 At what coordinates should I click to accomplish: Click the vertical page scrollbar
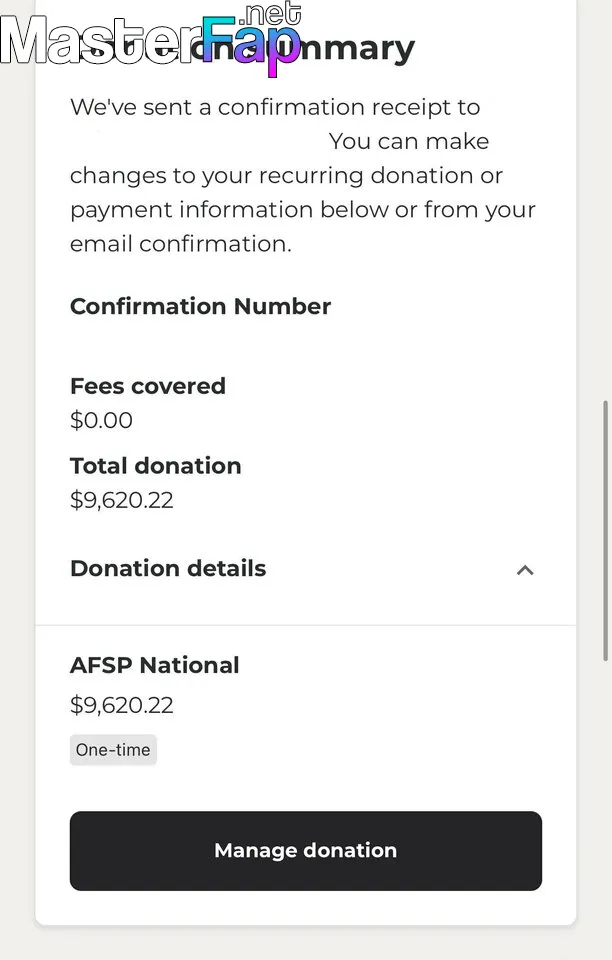click(605, 530)
